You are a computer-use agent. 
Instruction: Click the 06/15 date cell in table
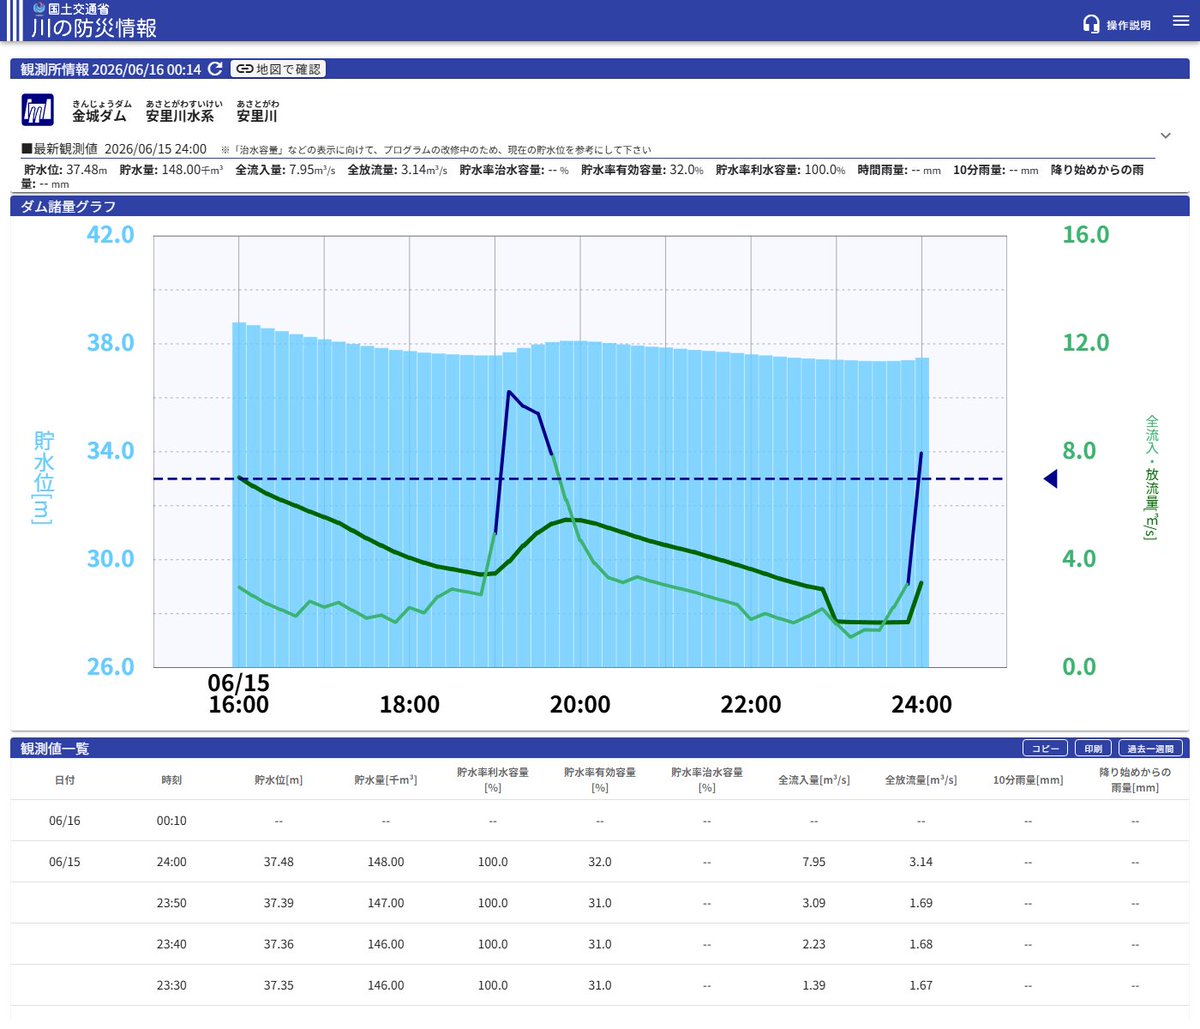point(64,862)
